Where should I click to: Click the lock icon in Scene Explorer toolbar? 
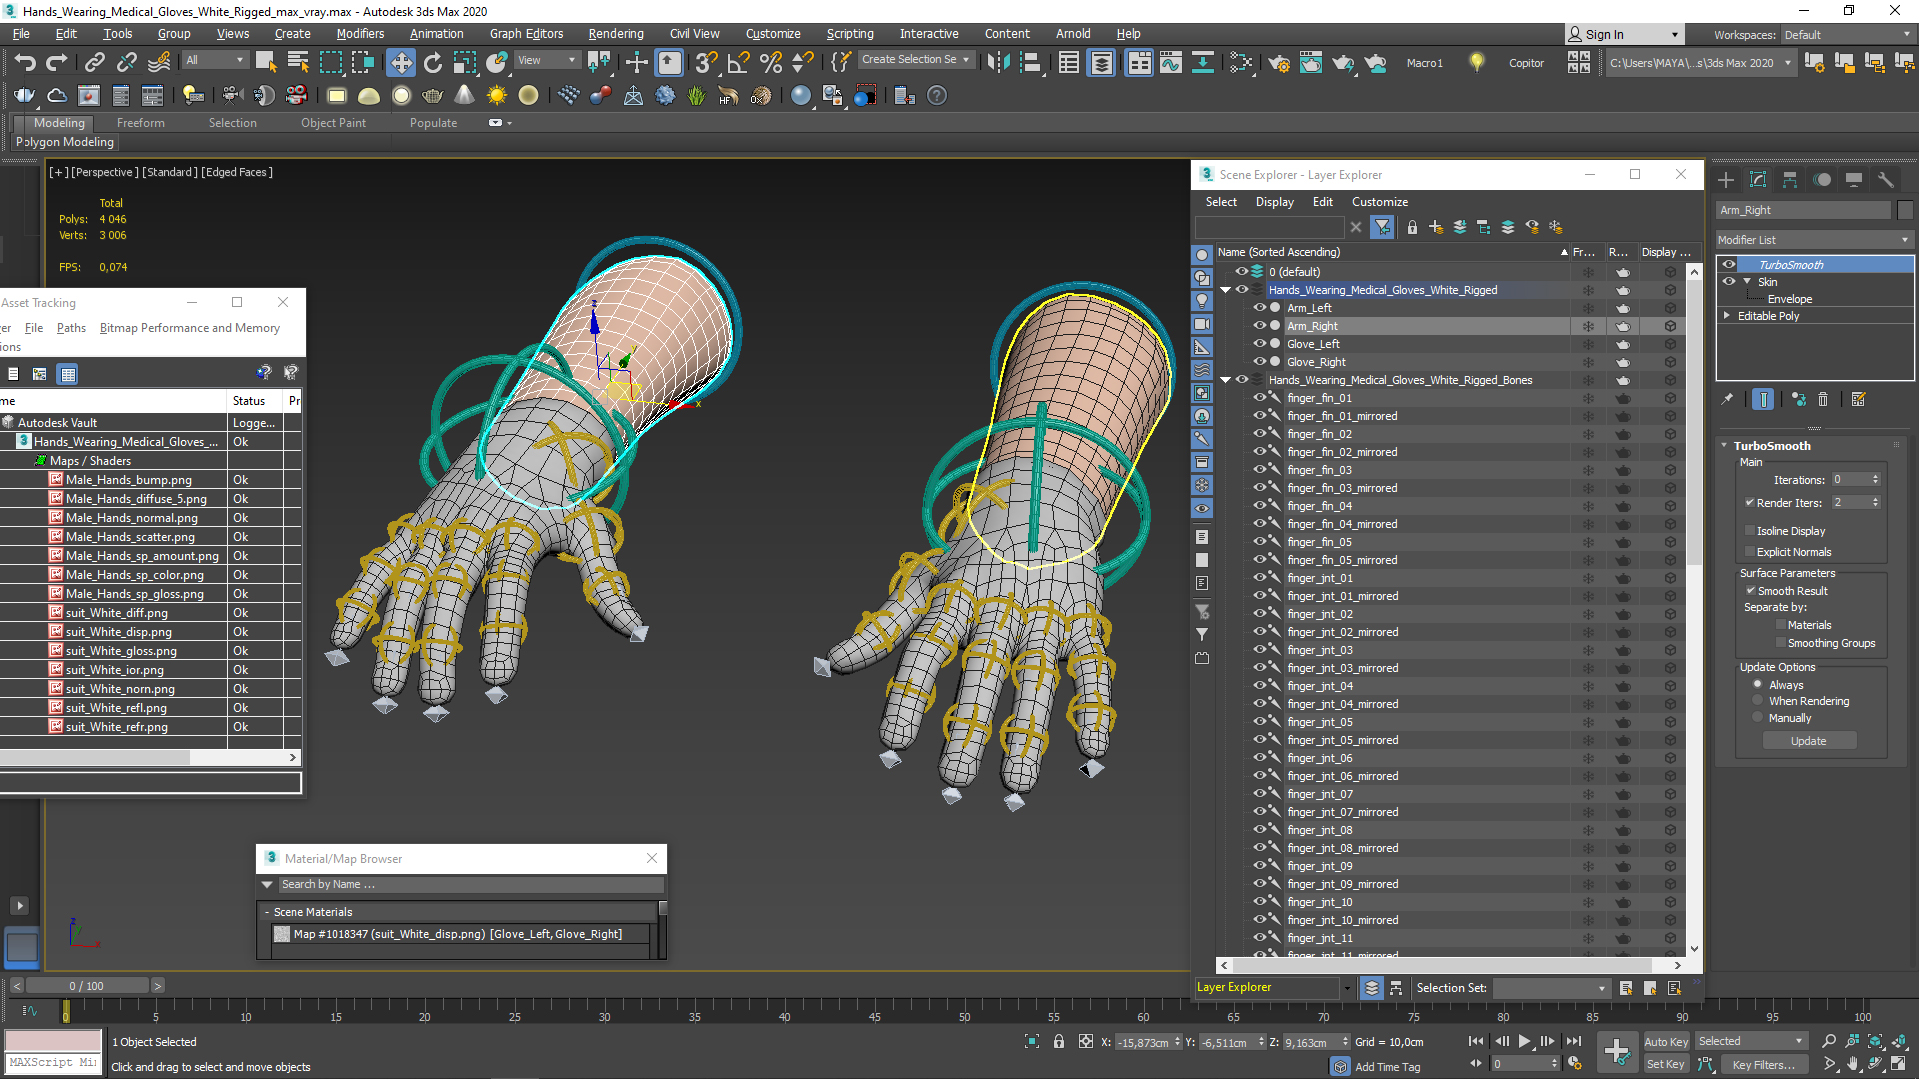(1412, 227)
